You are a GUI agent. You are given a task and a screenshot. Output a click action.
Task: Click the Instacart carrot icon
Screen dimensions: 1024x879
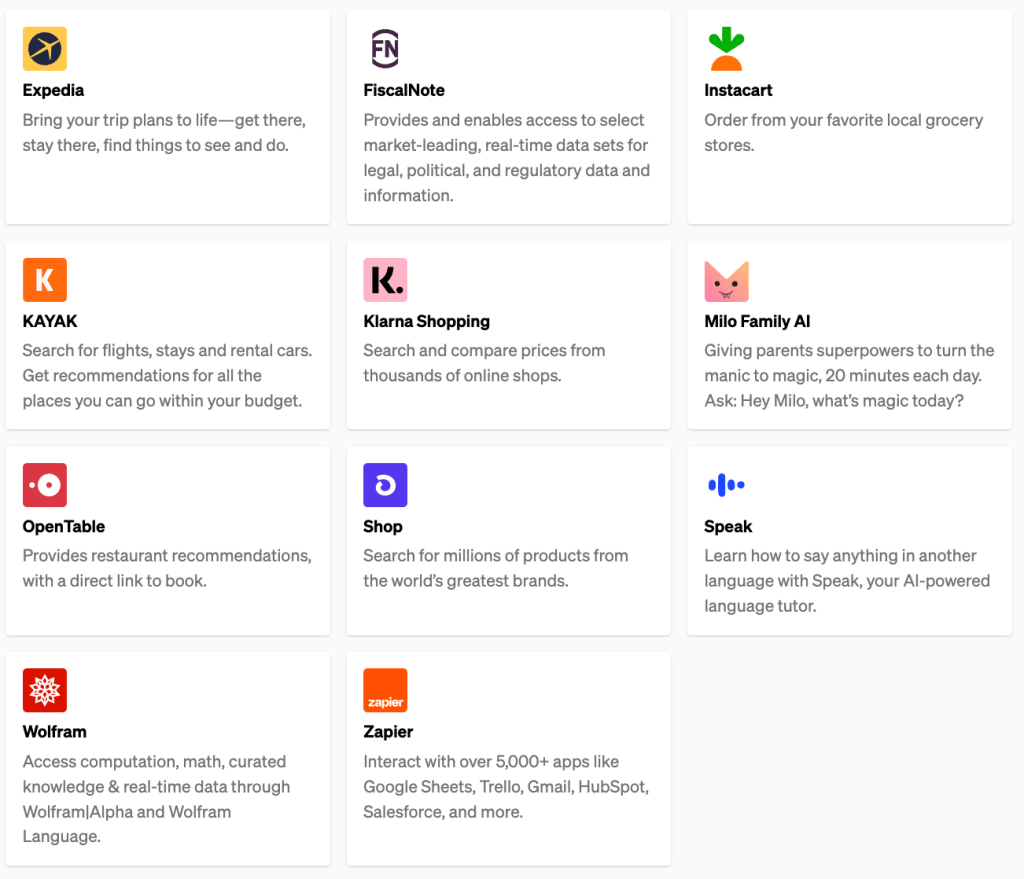tap(726, 49)
